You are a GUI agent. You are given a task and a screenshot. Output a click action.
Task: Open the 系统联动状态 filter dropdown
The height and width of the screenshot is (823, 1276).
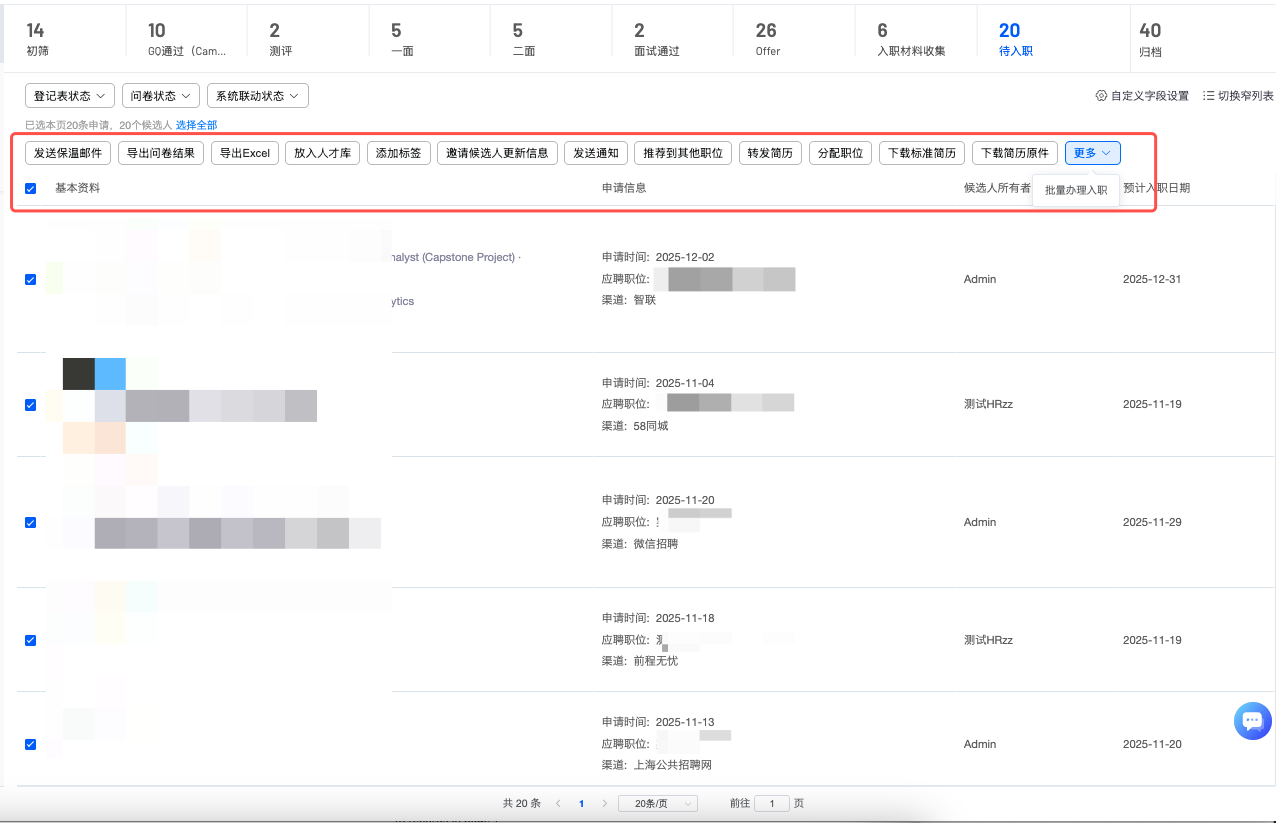click(x=258, y=96)
